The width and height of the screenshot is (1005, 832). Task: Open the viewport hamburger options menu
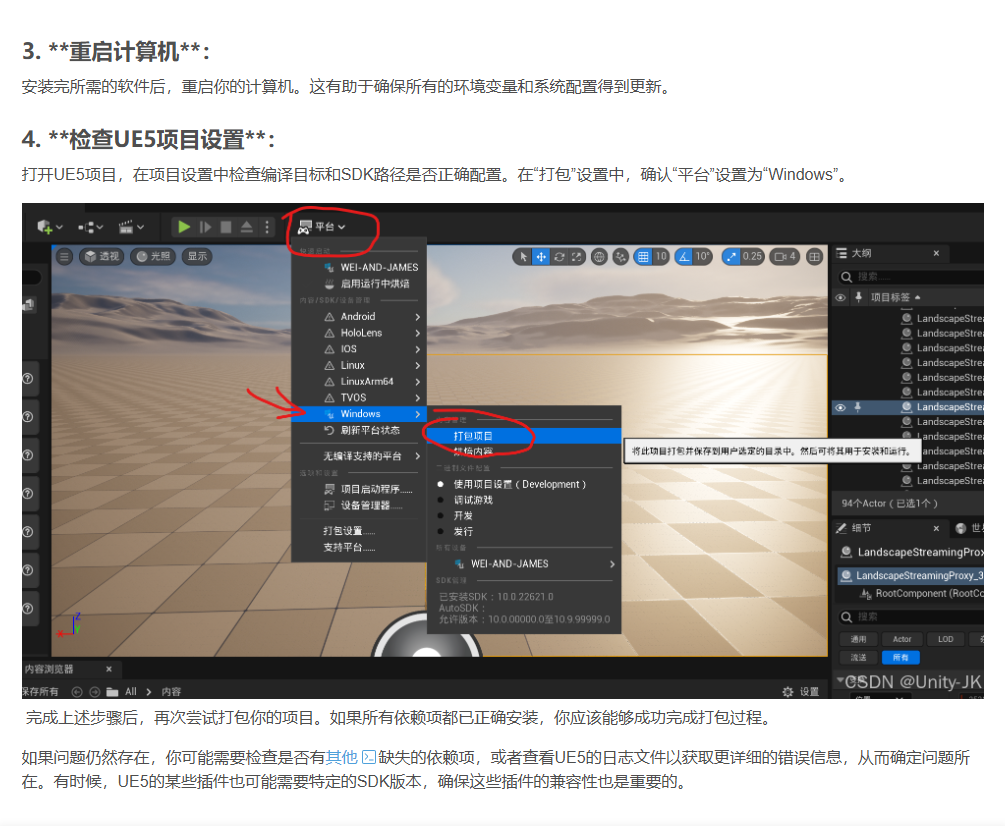(x=64, y=256)
